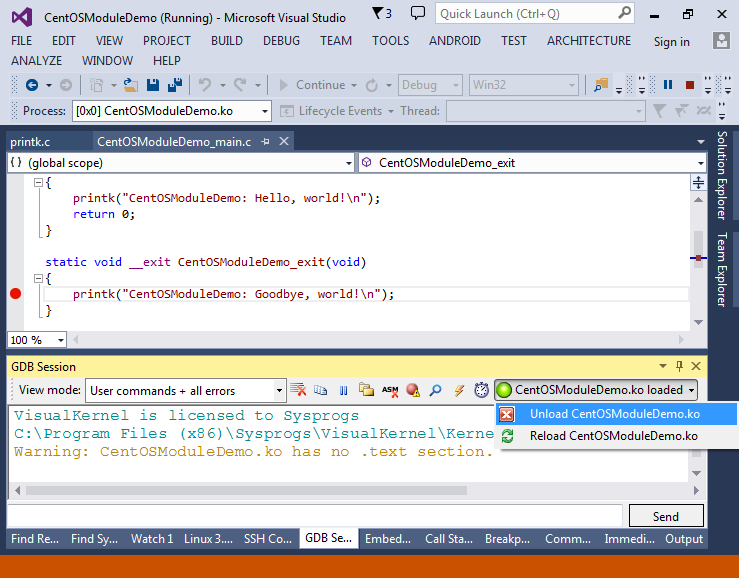Open the Solution Explorer side tab
739x578 pixels.
(x=722, y=175)
